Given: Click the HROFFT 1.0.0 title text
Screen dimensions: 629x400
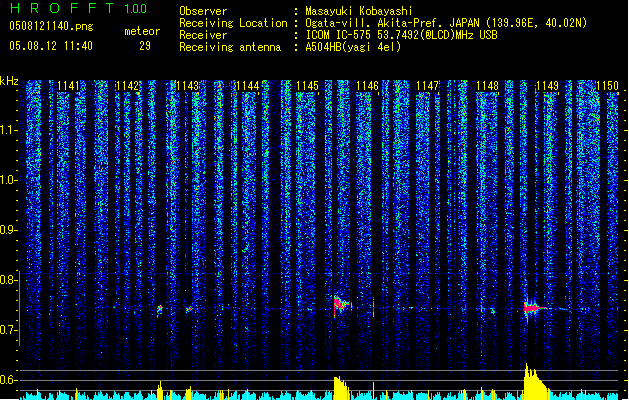Looking at the screenshot, I should pos(78,8).
